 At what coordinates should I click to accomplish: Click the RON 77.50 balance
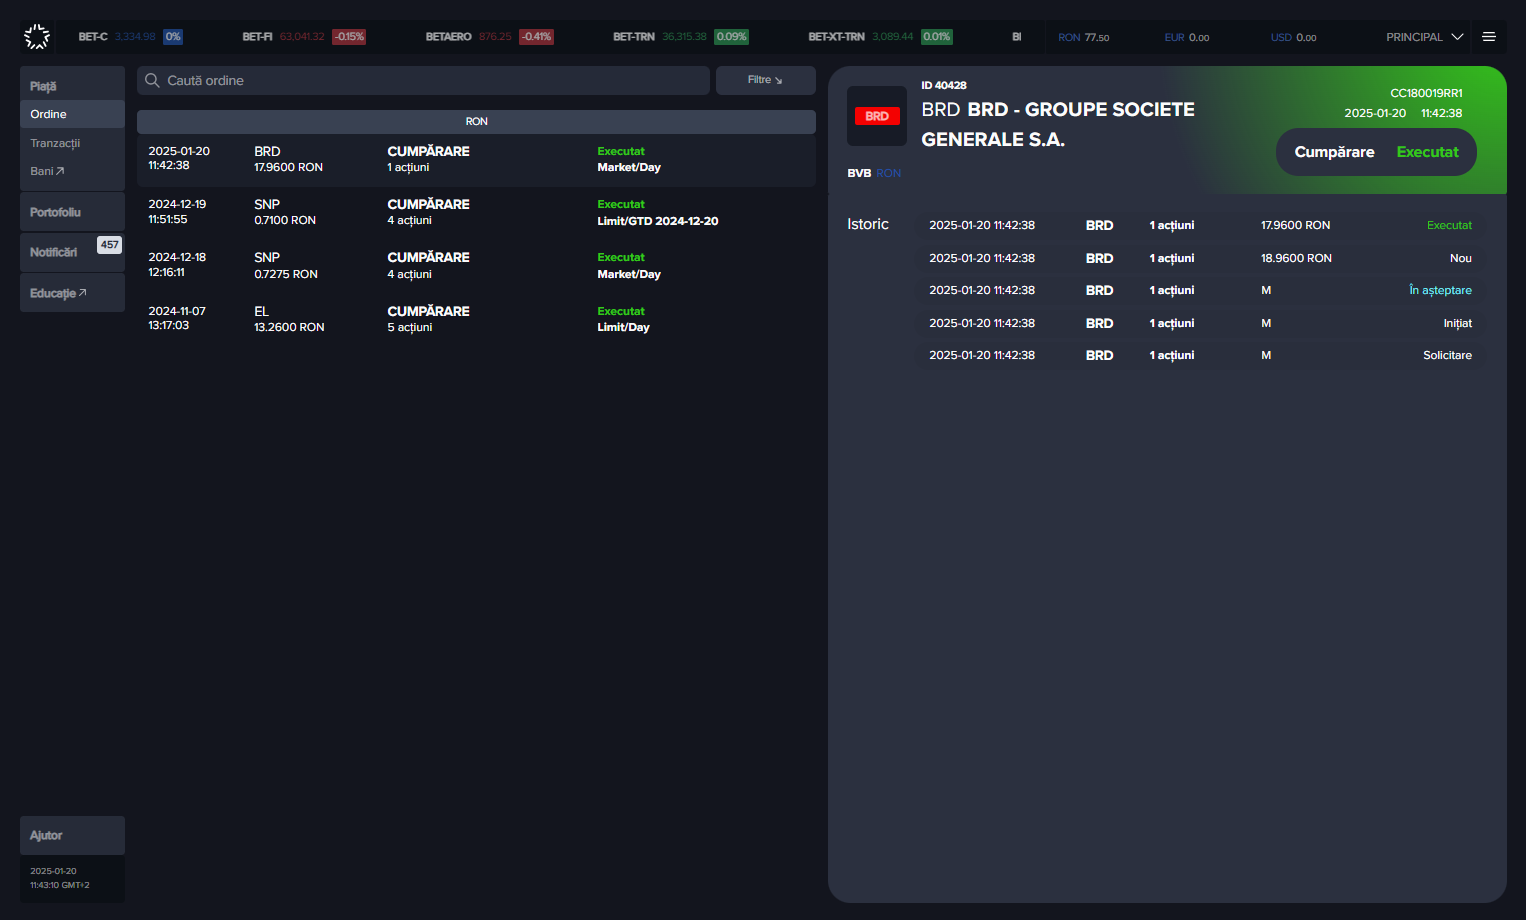1083,38
